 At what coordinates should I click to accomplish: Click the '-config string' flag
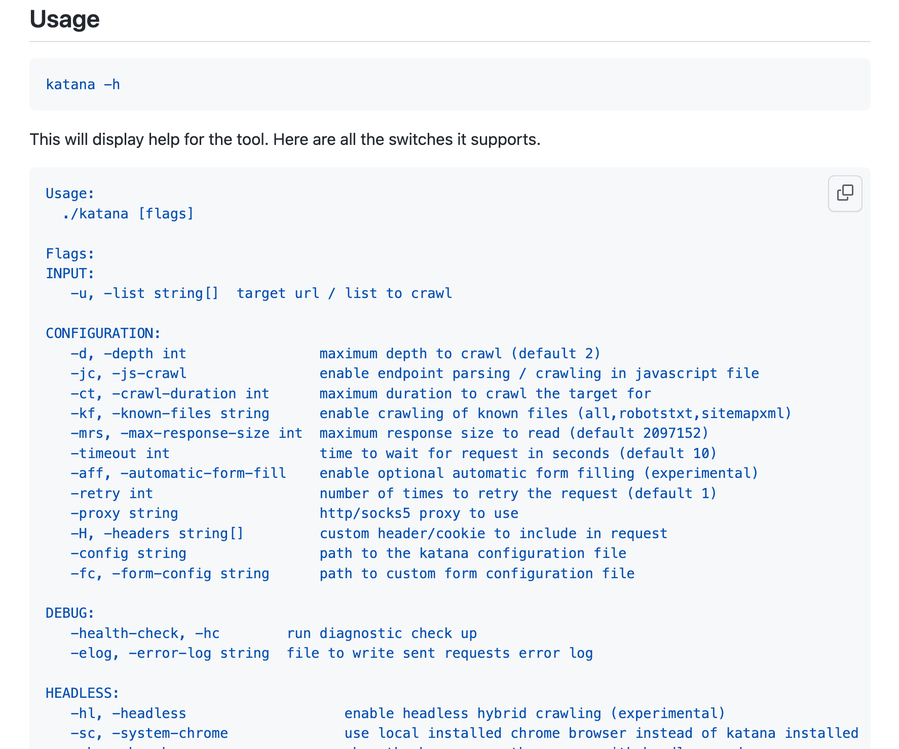(x=128, y=553)
